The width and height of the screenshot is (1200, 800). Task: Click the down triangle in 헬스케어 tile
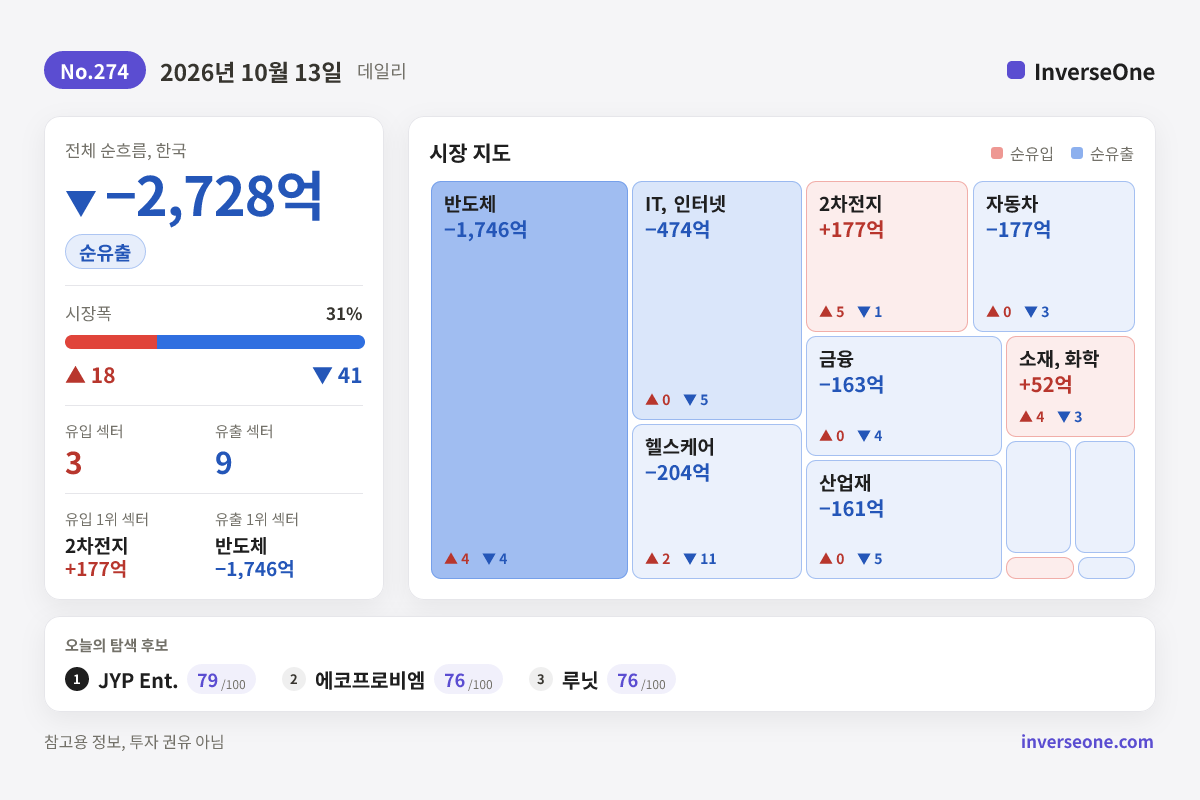point(690,559)
